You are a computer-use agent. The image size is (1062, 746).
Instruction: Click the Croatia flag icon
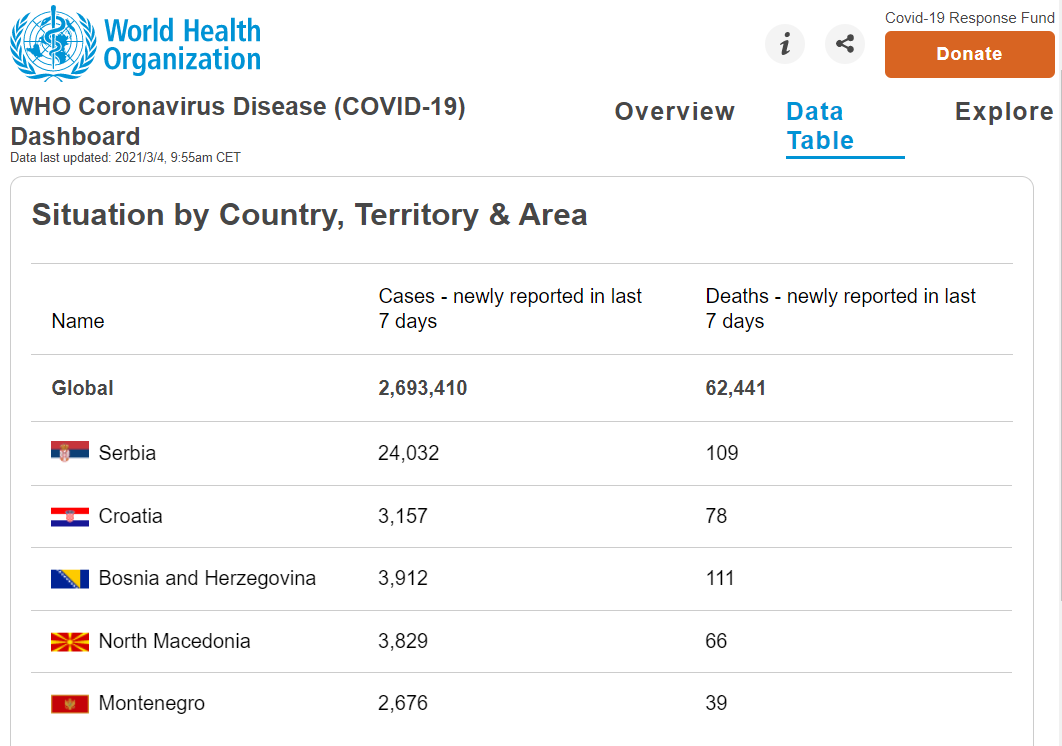click(70, 516)
